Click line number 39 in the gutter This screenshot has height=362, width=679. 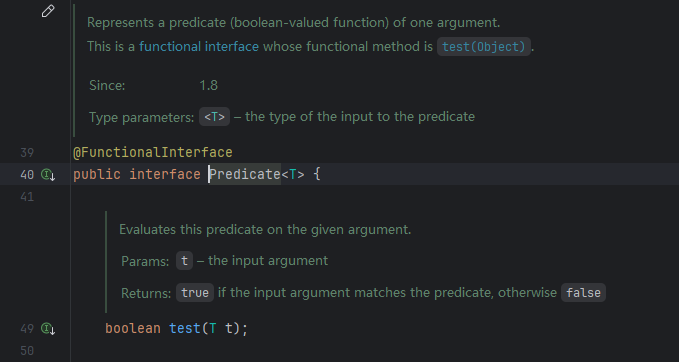point(27,153)
